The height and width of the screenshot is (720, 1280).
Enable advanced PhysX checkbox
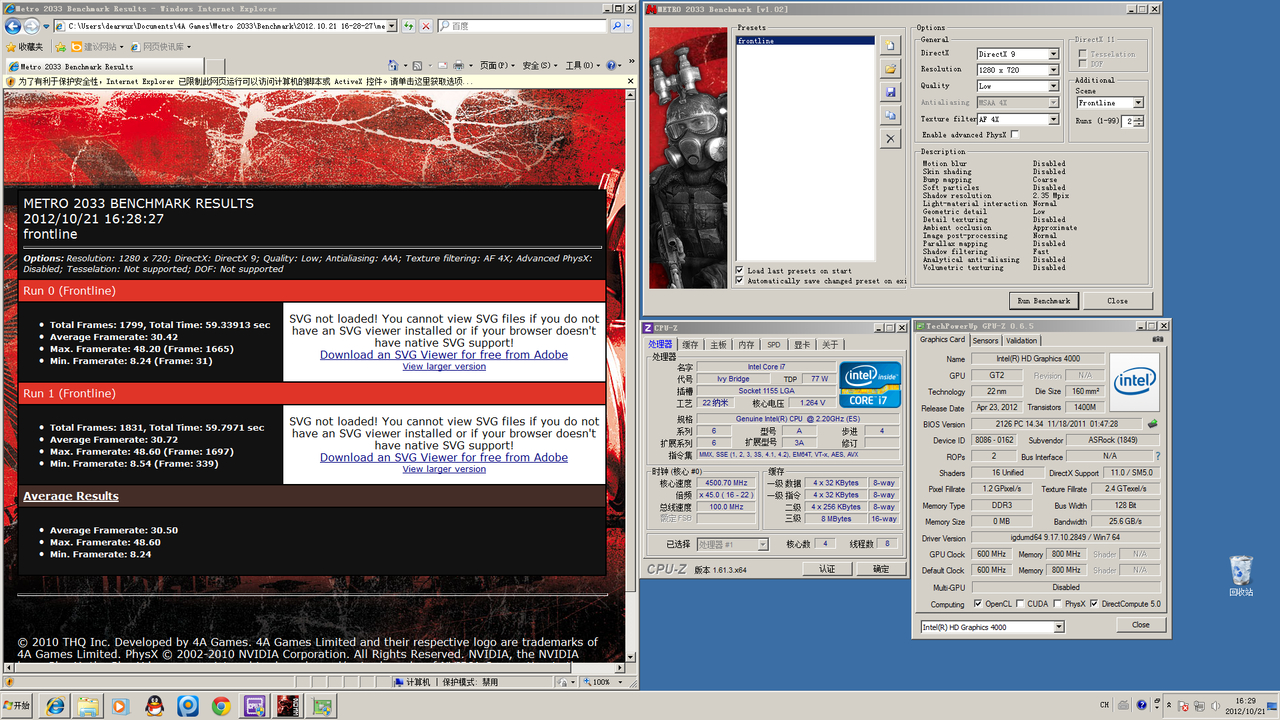point(1015,135)
